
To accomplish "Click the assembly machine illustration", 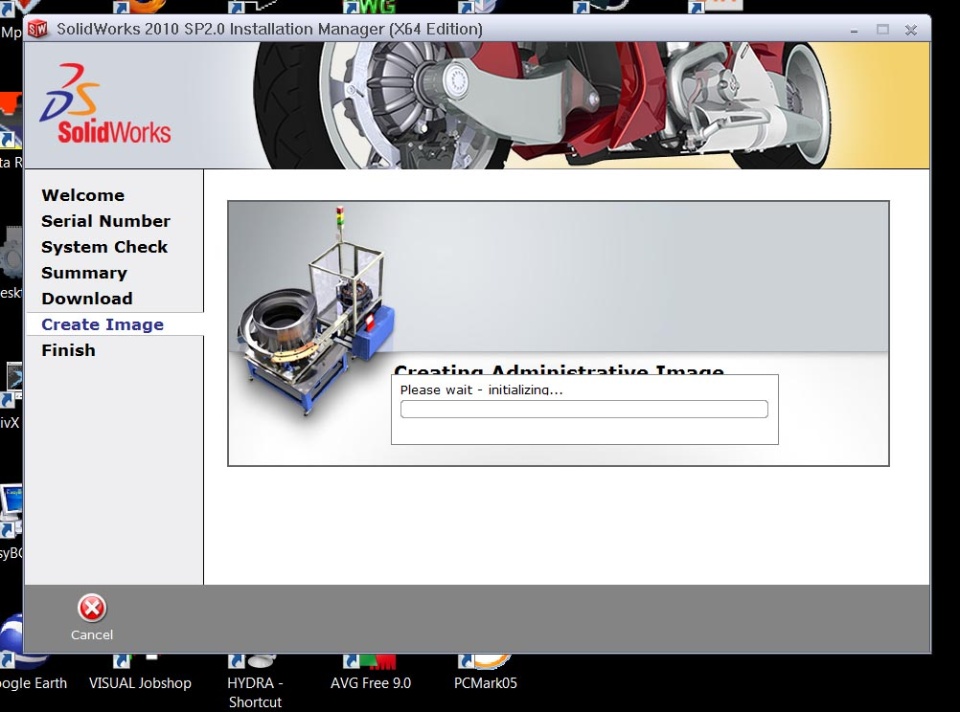I will point(317,312).
